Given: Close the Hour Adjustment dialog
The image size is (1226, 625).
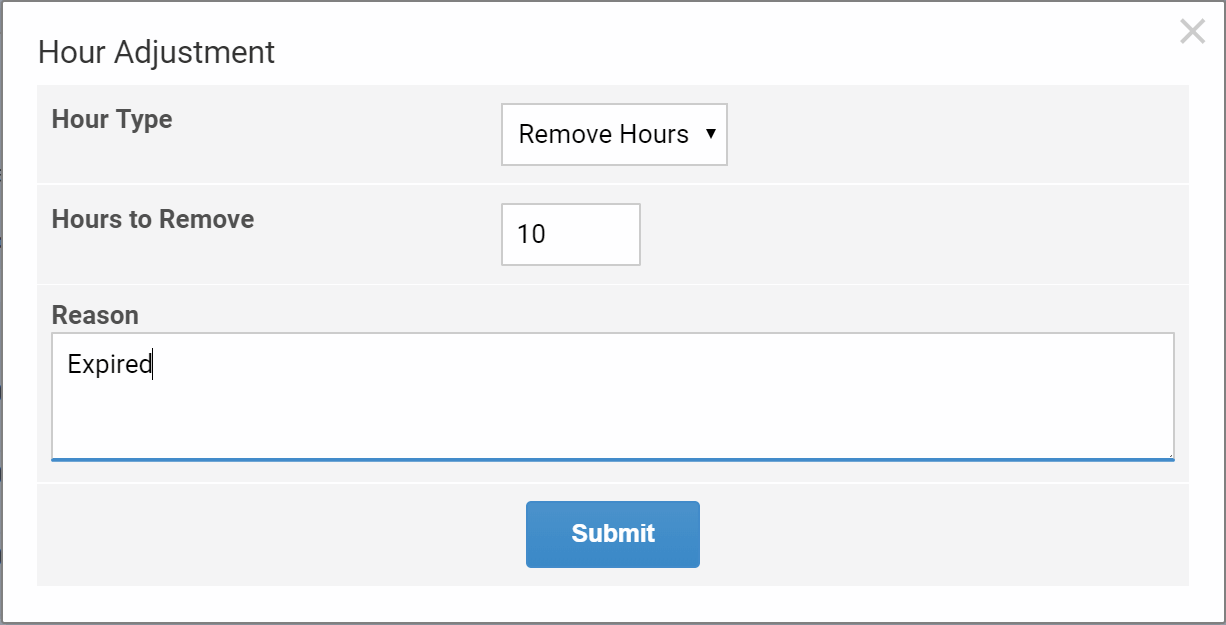Looking at the screenshot, I should [1192, 32].
